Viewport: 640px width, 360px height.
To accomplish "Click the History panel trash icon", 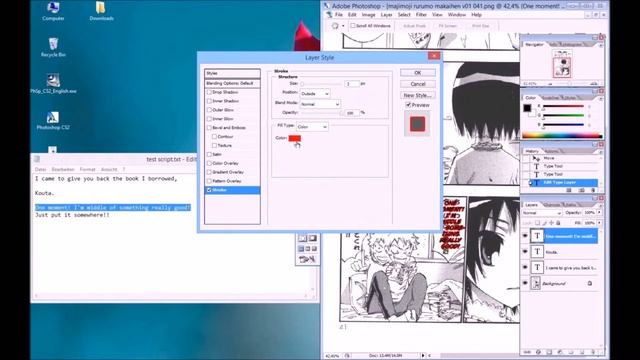I will [x=593, y=191].
